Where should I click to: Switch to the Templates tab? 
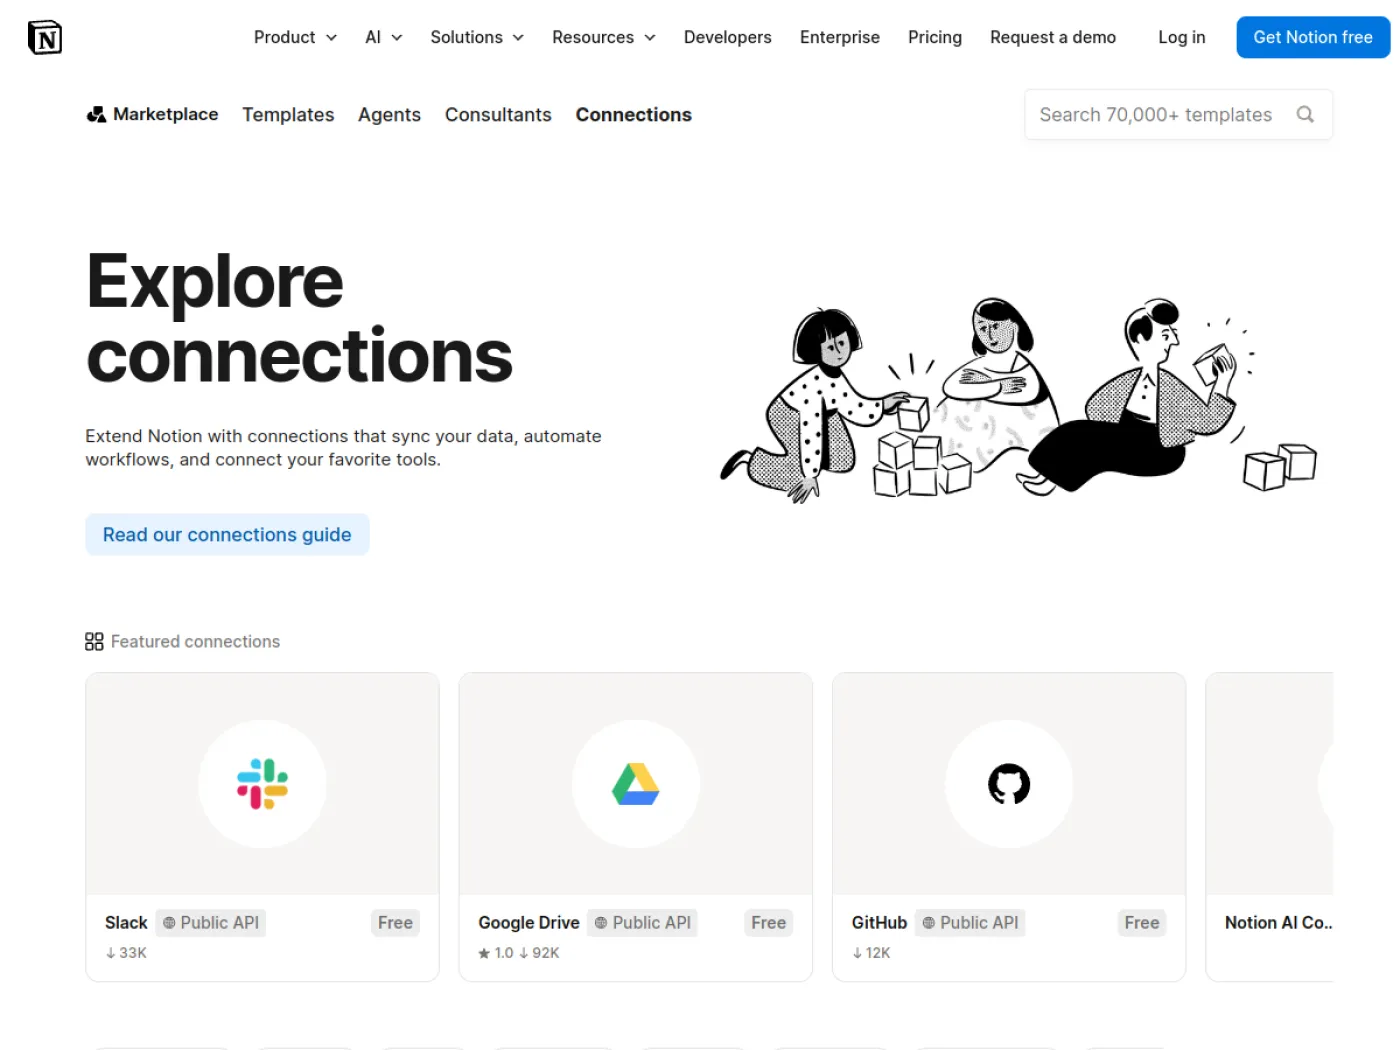click(288, 115)
